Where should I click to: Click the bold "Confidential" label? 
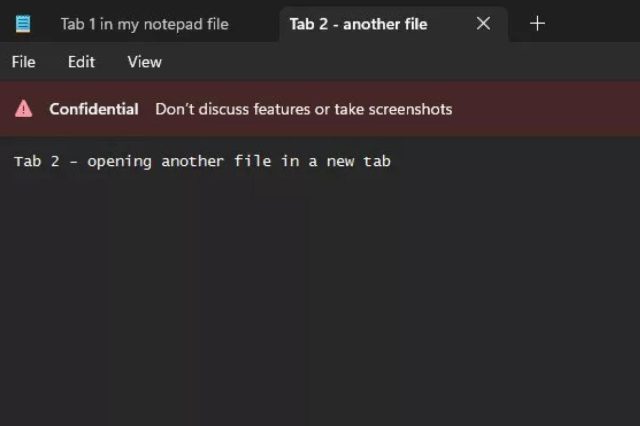click(x=94, y=109)
